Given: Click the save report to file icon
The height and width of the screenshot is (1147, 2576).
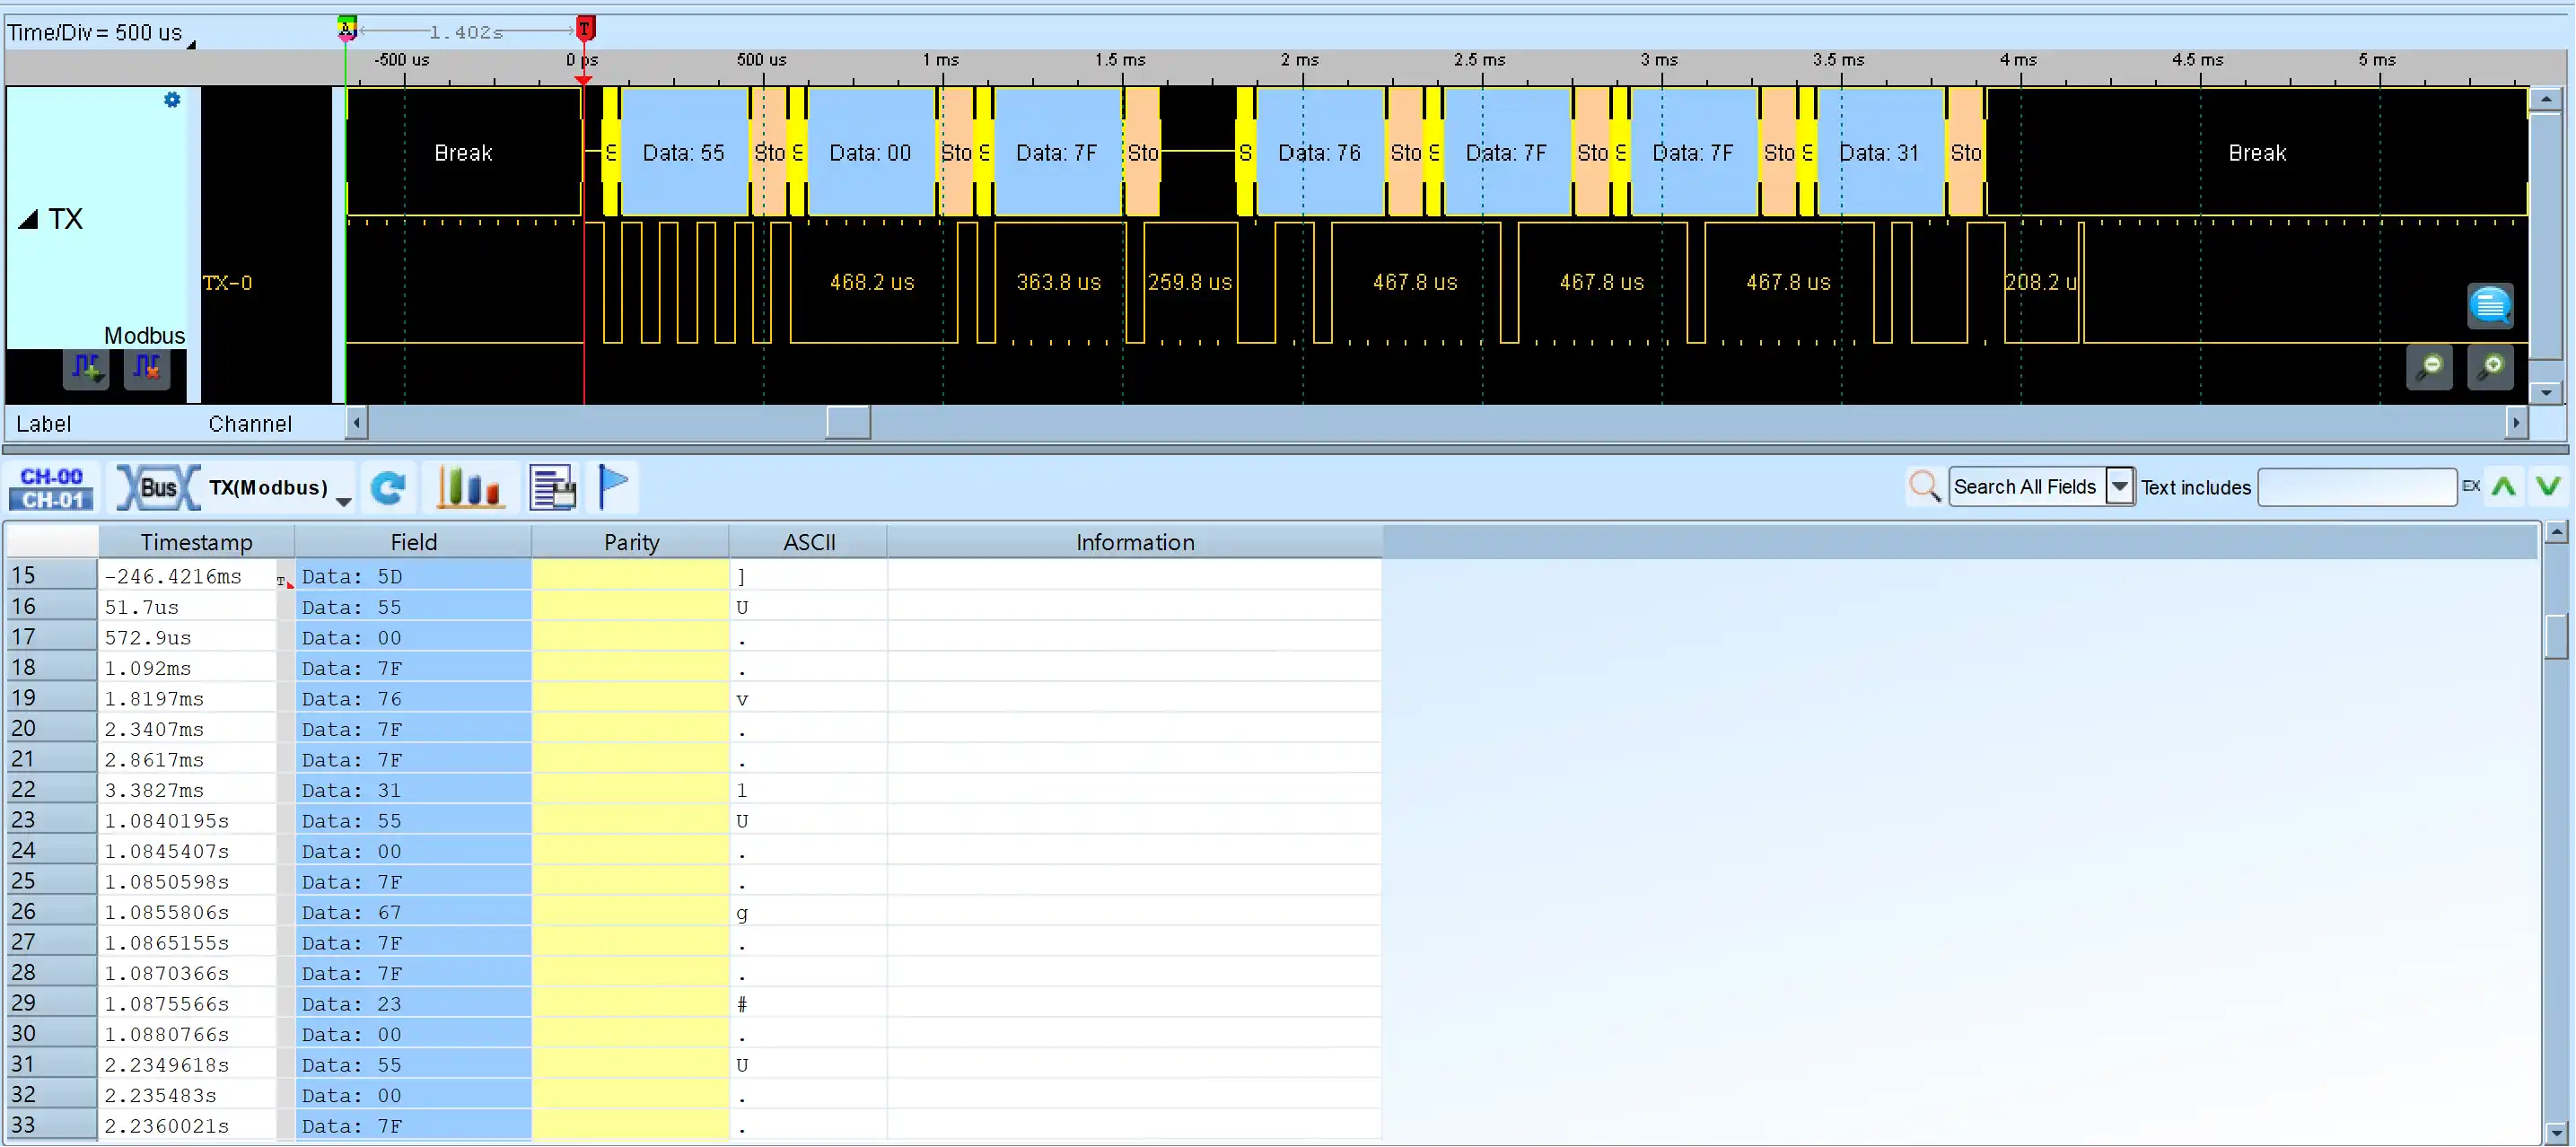Looking at the screenshot, I should [553, 488].
